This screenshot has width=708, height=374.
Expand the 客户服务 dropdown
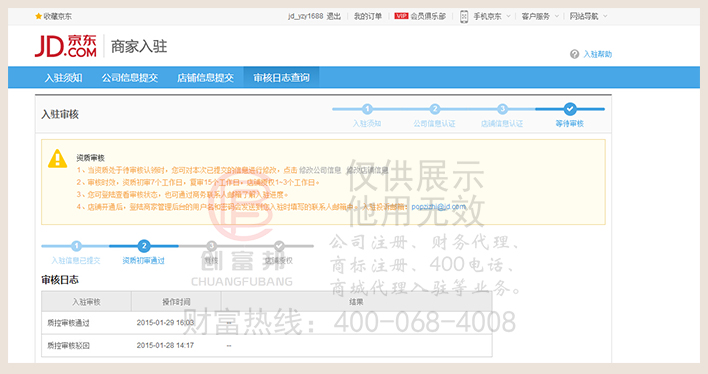(x=557, y=16)
